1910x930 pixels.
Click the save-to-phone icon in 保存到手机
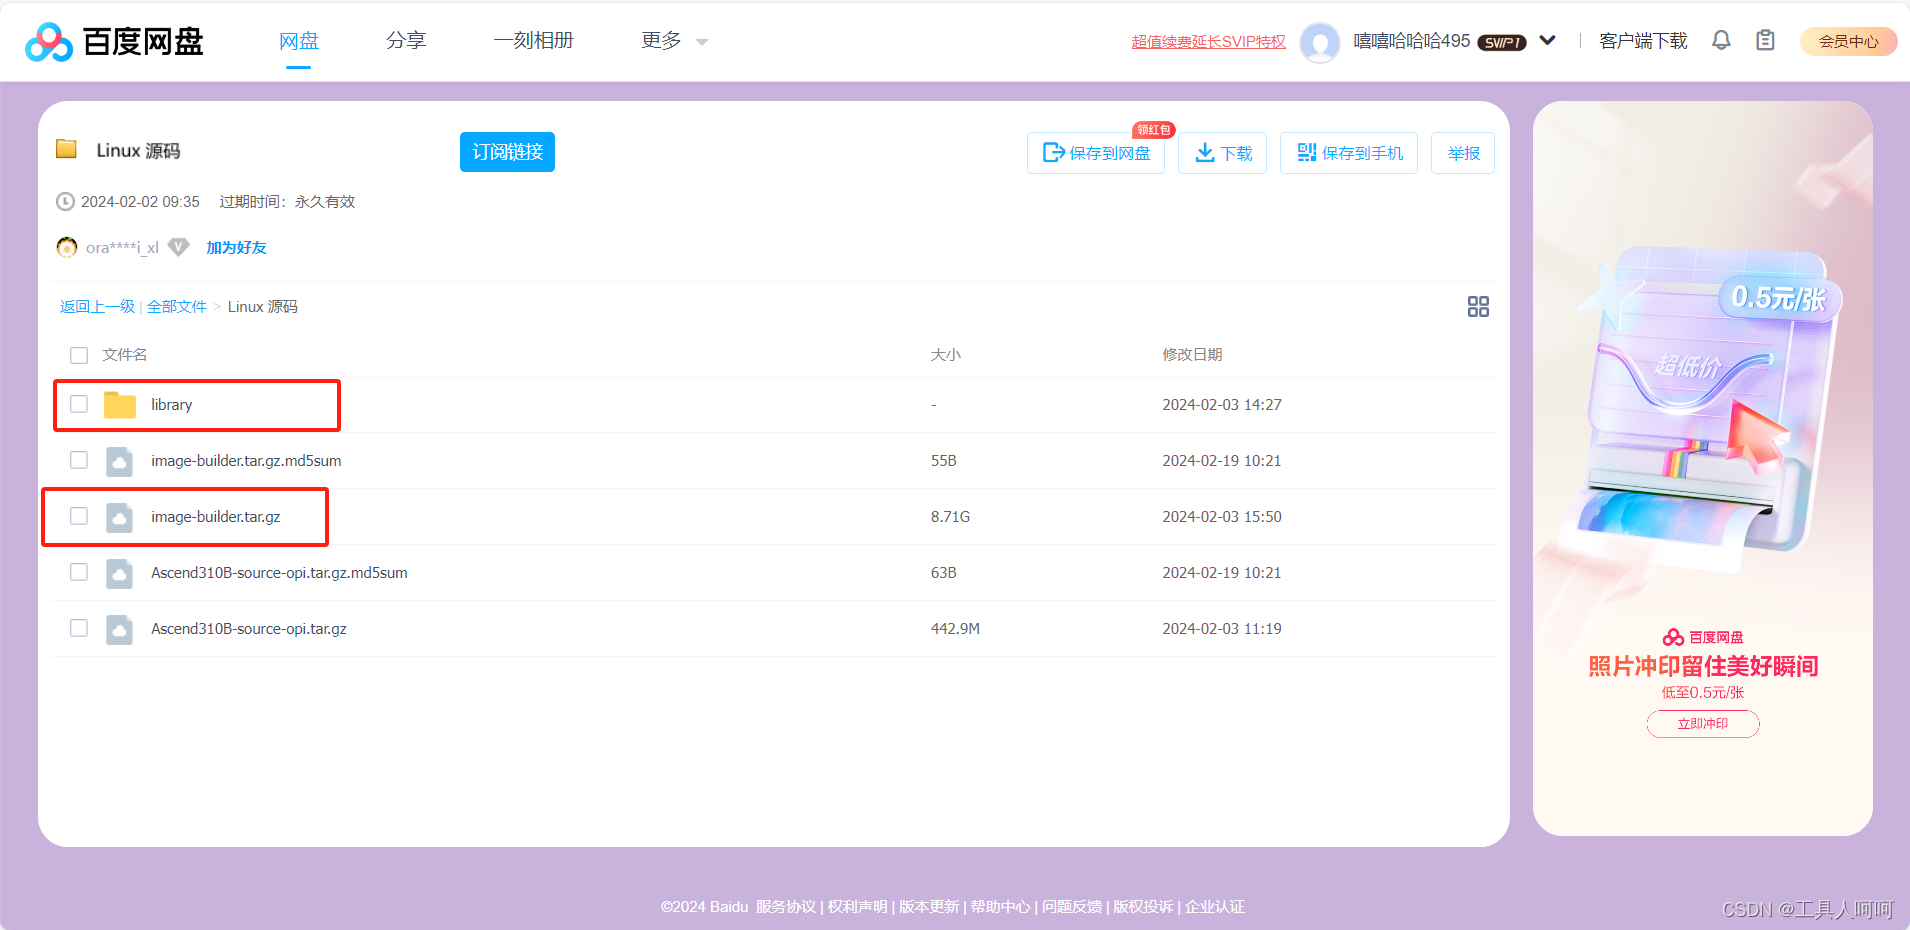[1306, 152]
